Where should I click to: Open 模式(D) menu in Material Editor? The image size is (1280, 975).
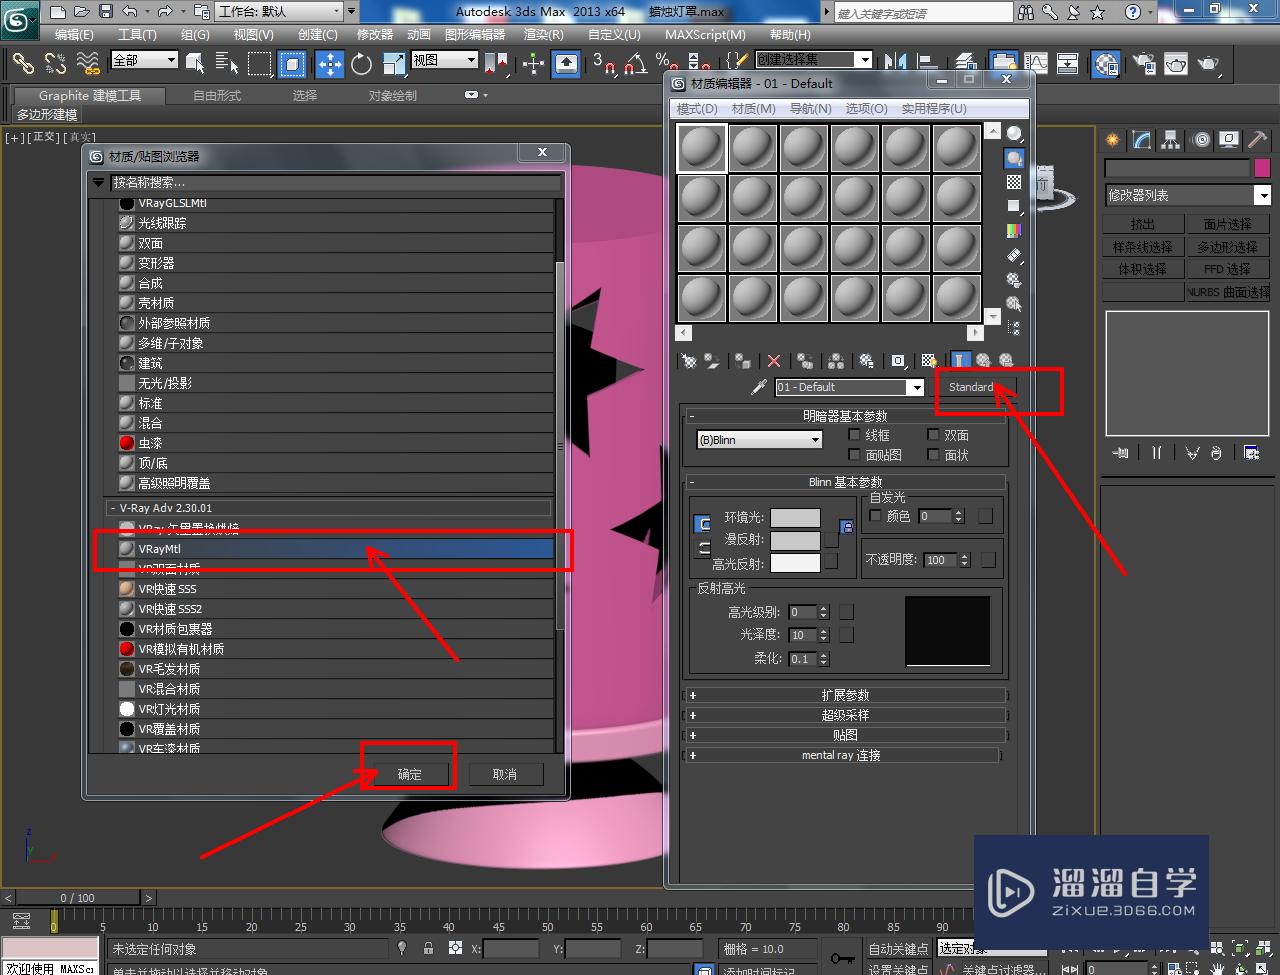(697, 108)
